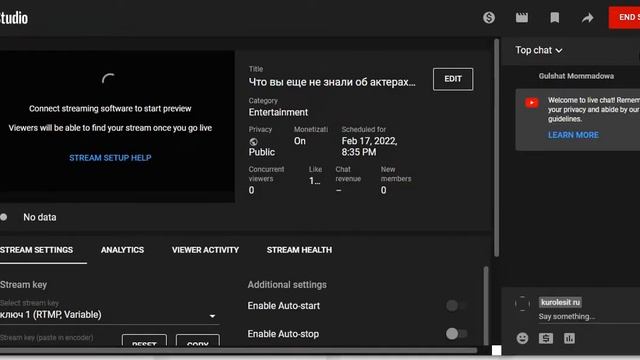The image size is (640, 360).
Task: Click the Super Chat dollar icon in chat
Action: click(x=546, y=338)
